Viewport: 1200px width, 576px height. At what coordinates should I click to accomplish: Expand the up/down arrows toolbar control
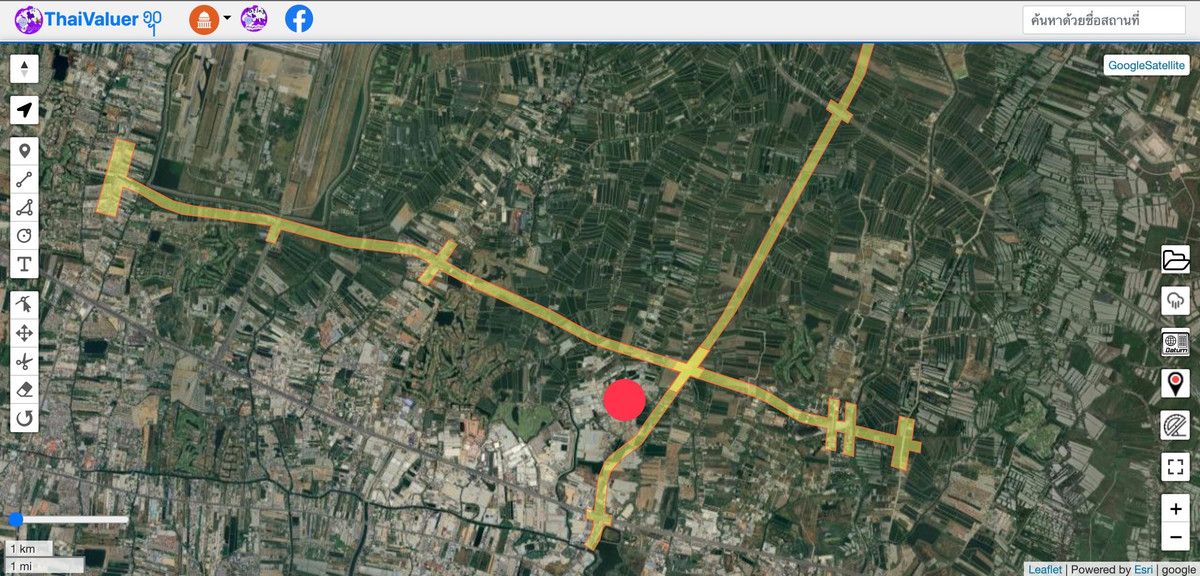point(24,69)
